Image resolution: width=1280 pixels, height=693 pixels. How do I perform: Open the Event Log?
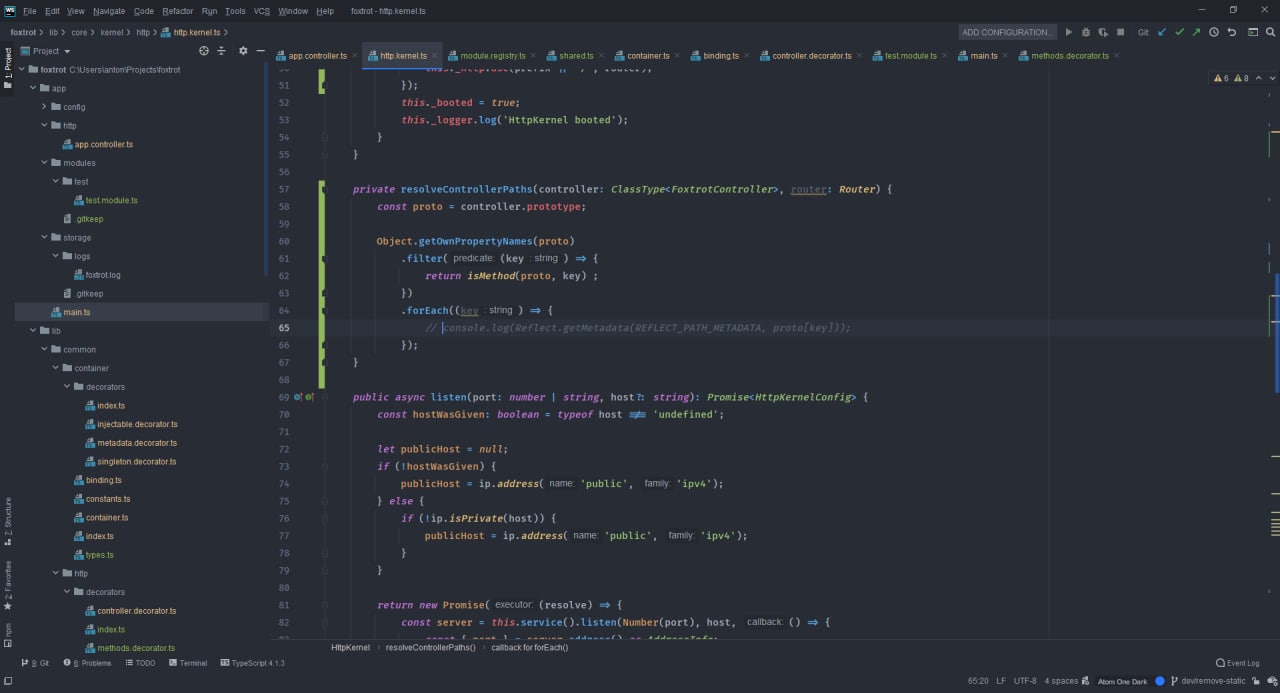1238,663
